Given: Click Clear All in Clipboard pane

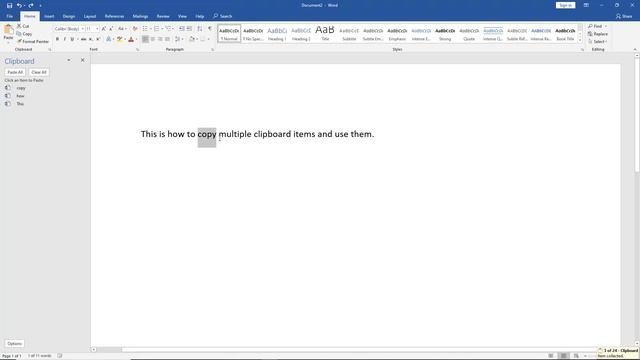Looking at the screenshot, I should pos(39,72).
